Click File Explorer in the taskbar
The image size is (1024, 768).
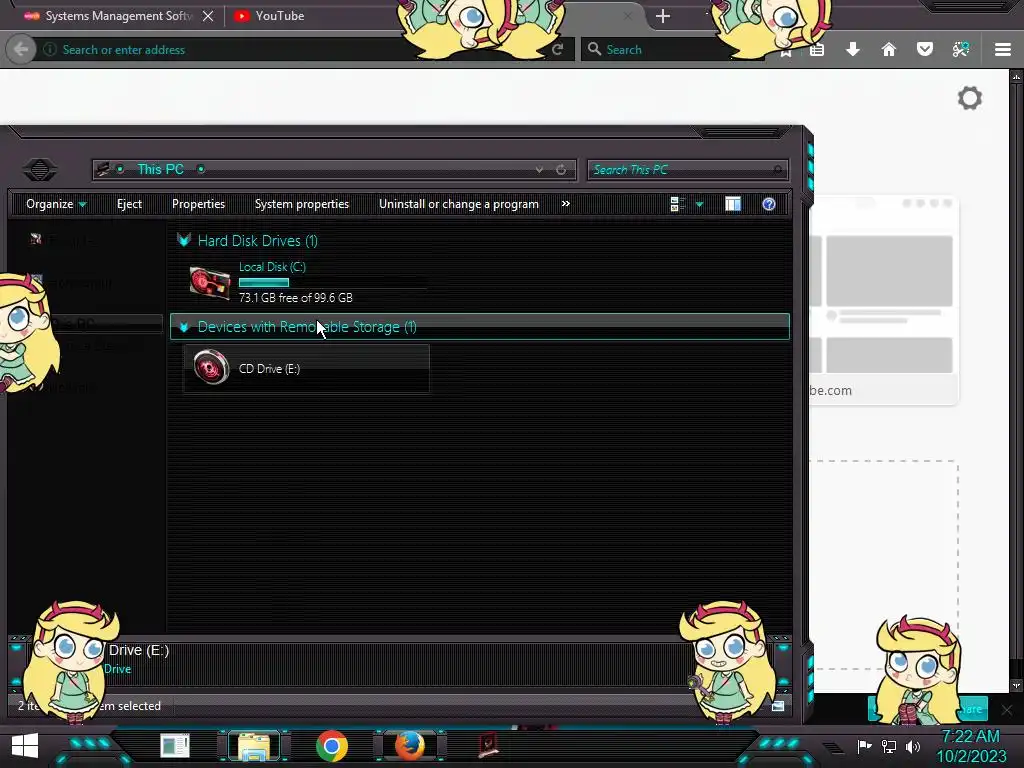point(254,746)
